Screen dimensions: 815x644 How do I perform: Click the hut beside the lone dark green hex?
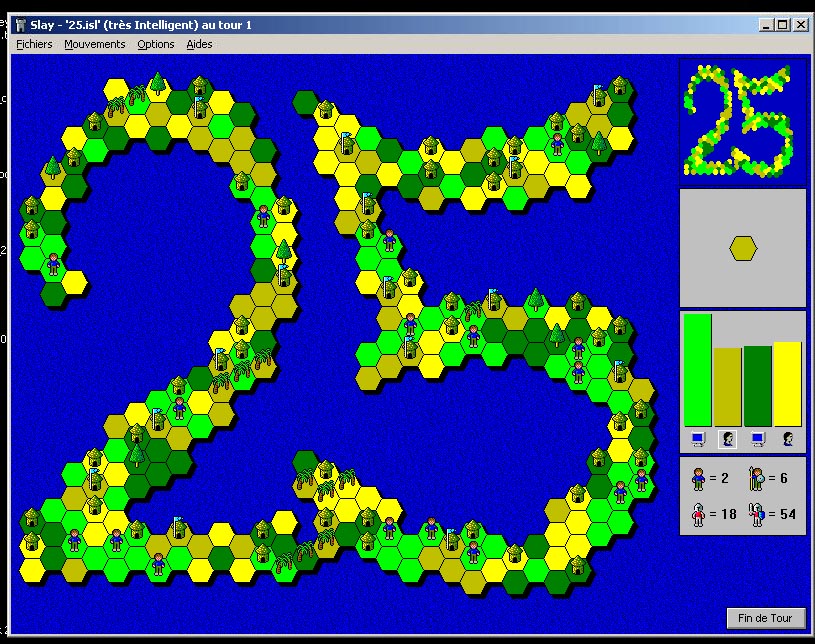pyautogui.click(x=325, y=109)
